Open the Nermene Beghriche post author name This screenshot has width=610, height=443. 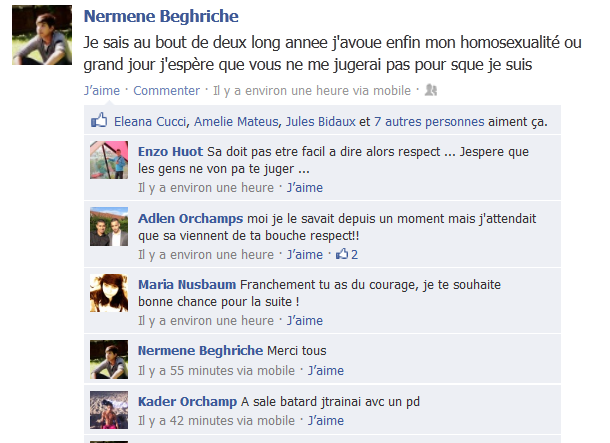tap(161, 16)
